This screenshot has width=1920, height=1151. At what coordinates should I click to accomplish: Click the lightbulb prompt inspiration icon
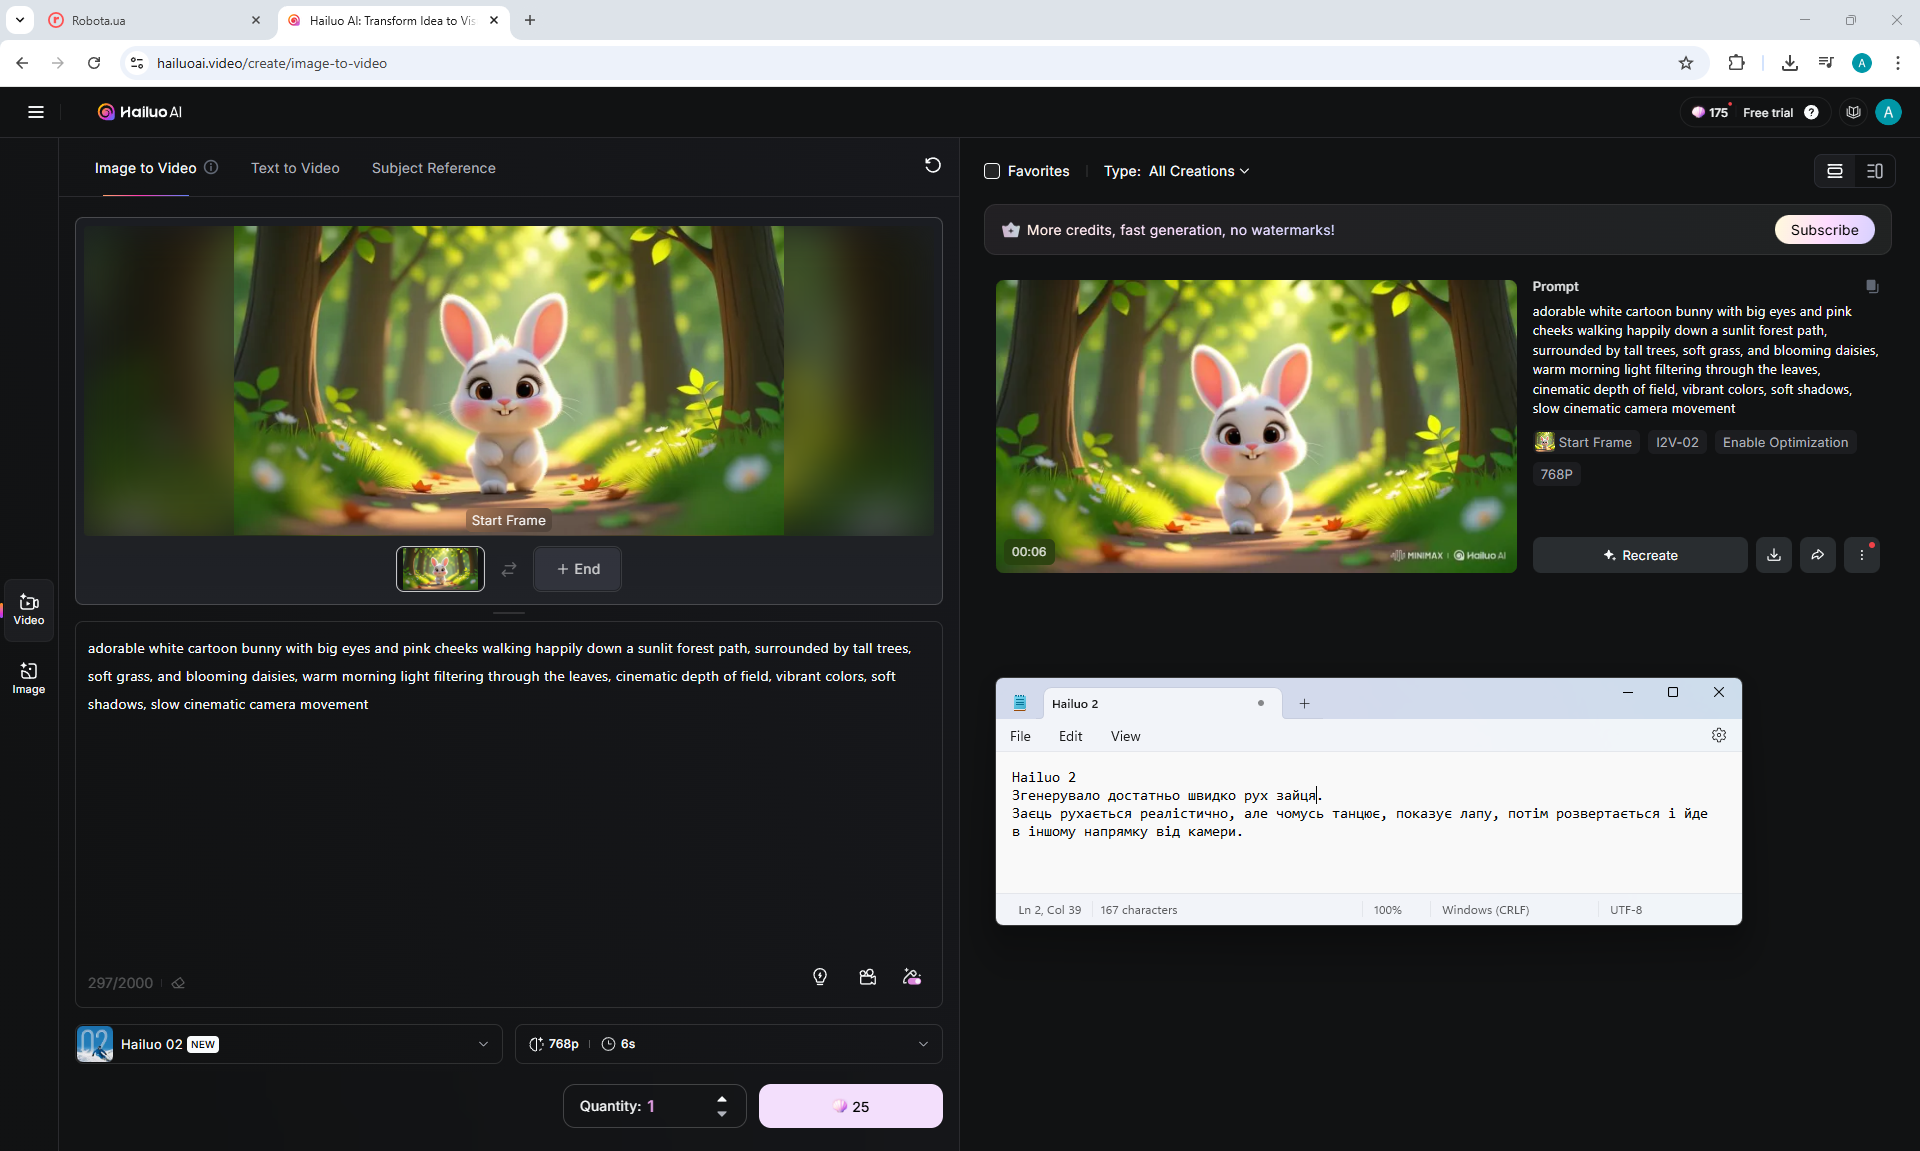(820, 977)
